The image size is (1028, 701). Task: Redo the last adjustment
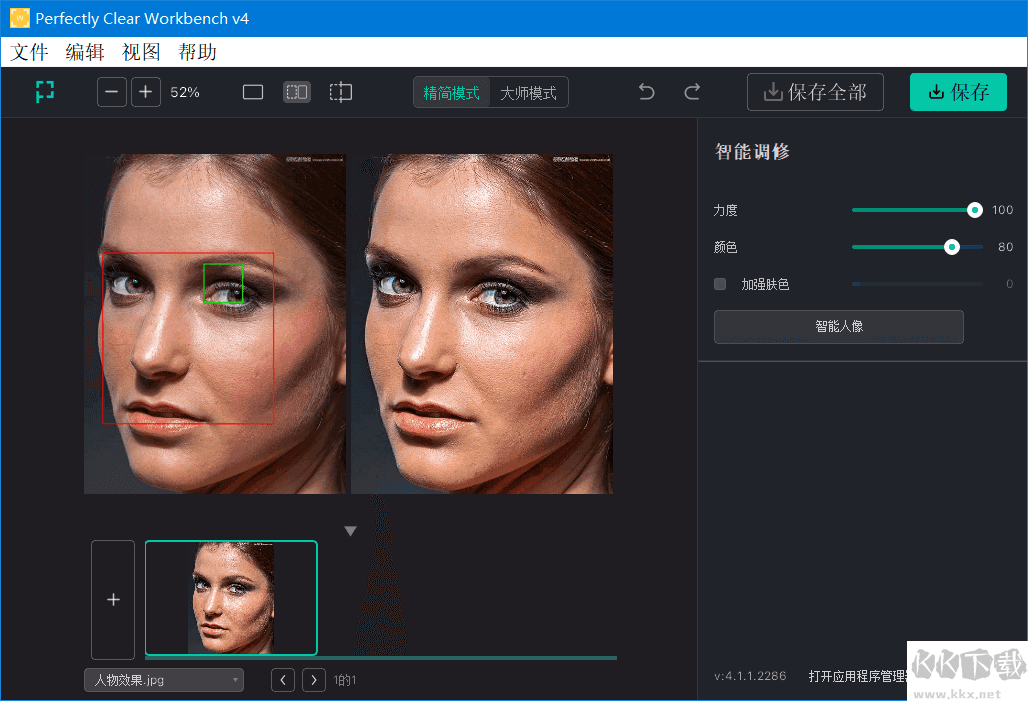(692, 92)
